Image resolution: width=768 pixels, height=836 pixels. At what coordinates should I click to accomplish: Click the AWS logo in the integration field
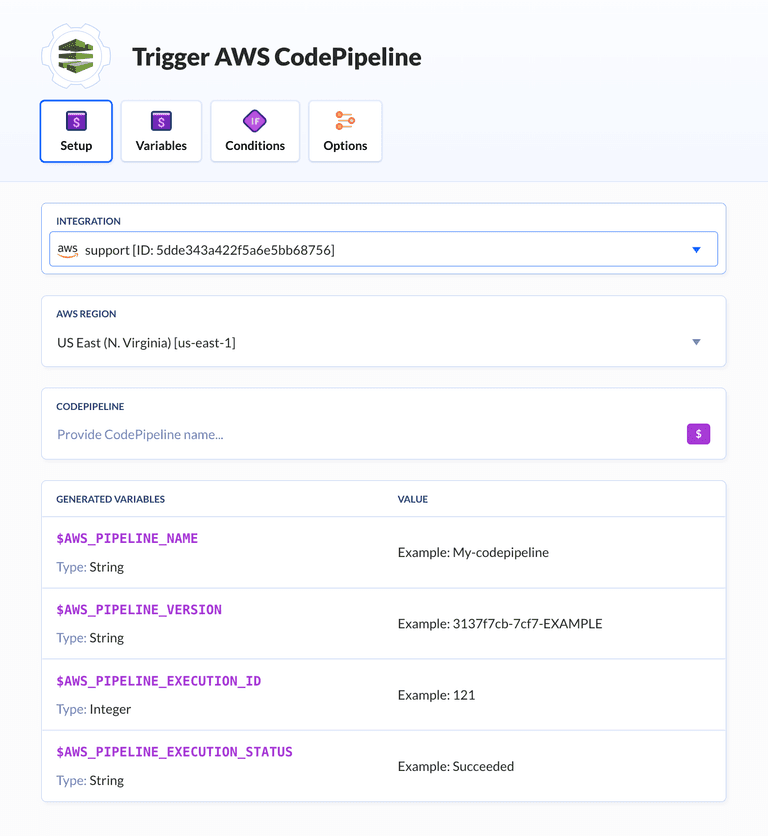click(67, 249)
